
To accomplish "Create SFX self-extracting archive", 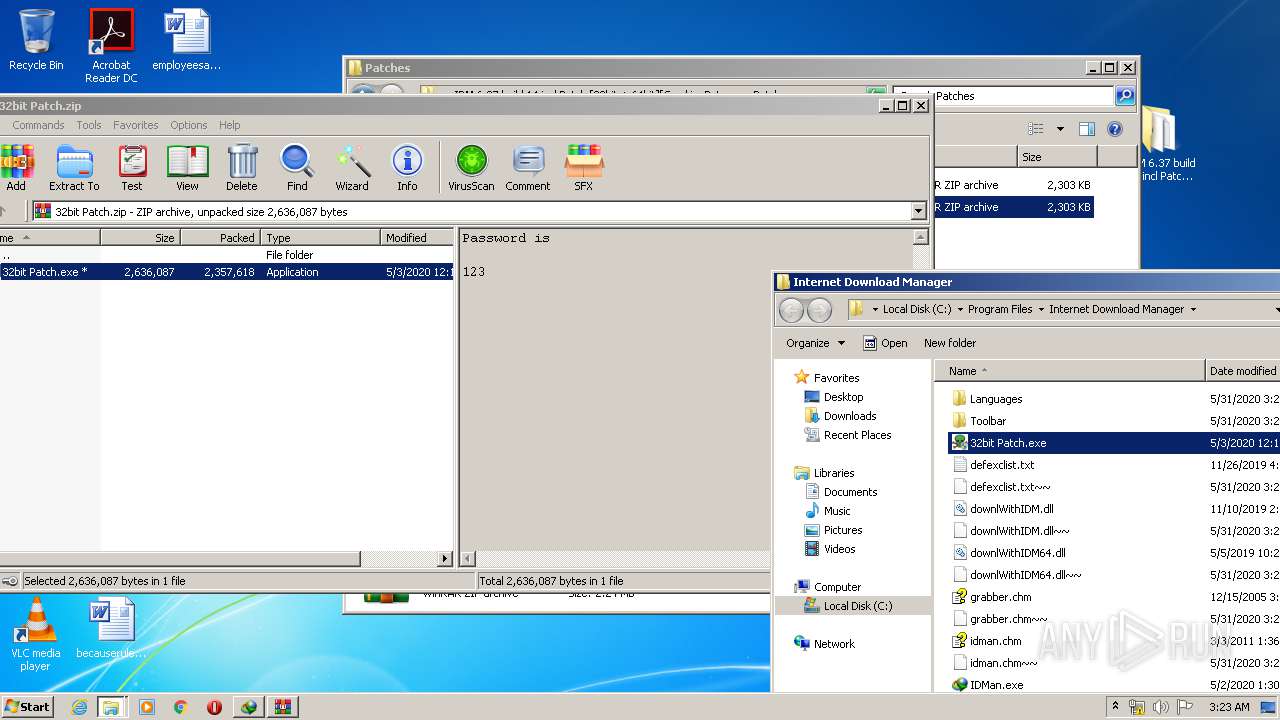I will pos(584,167).
